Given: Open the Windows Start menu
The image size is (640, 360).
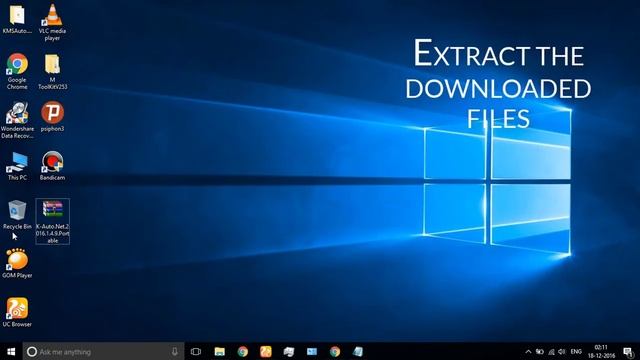Looking at the screenshot, I should tap(11, 351).
